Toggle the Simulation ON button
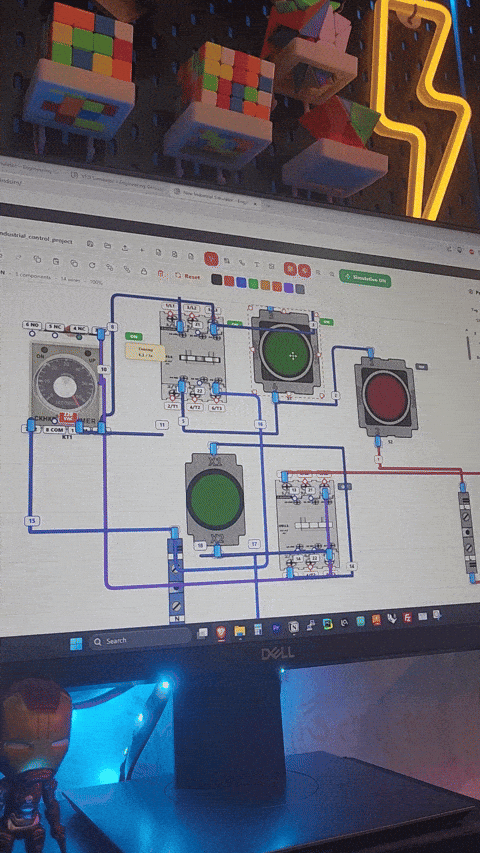480x853 pixels. click(365, 278)
